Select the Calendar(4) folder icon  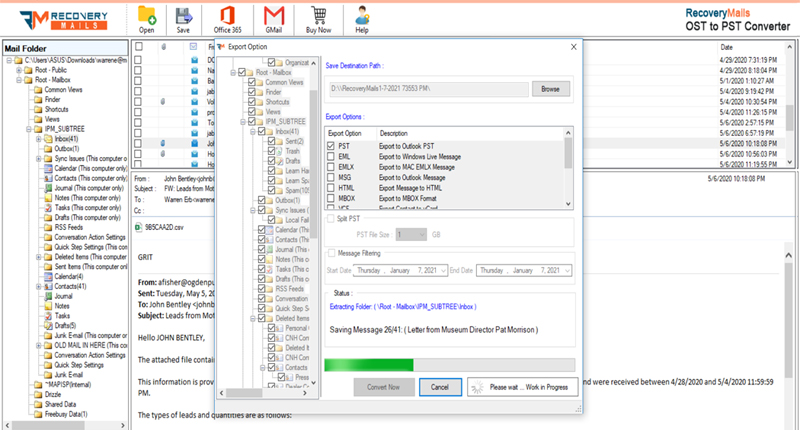click(x=48, y=276)
